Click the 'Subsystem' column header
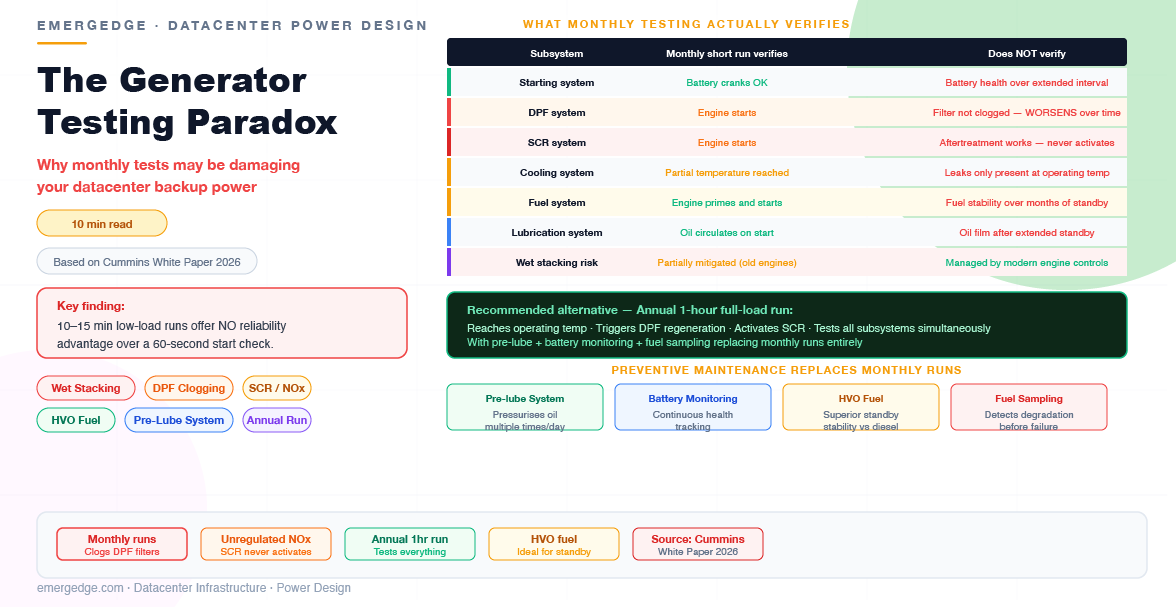Viewport: 1176px width, 607px height. pos(556,53)
